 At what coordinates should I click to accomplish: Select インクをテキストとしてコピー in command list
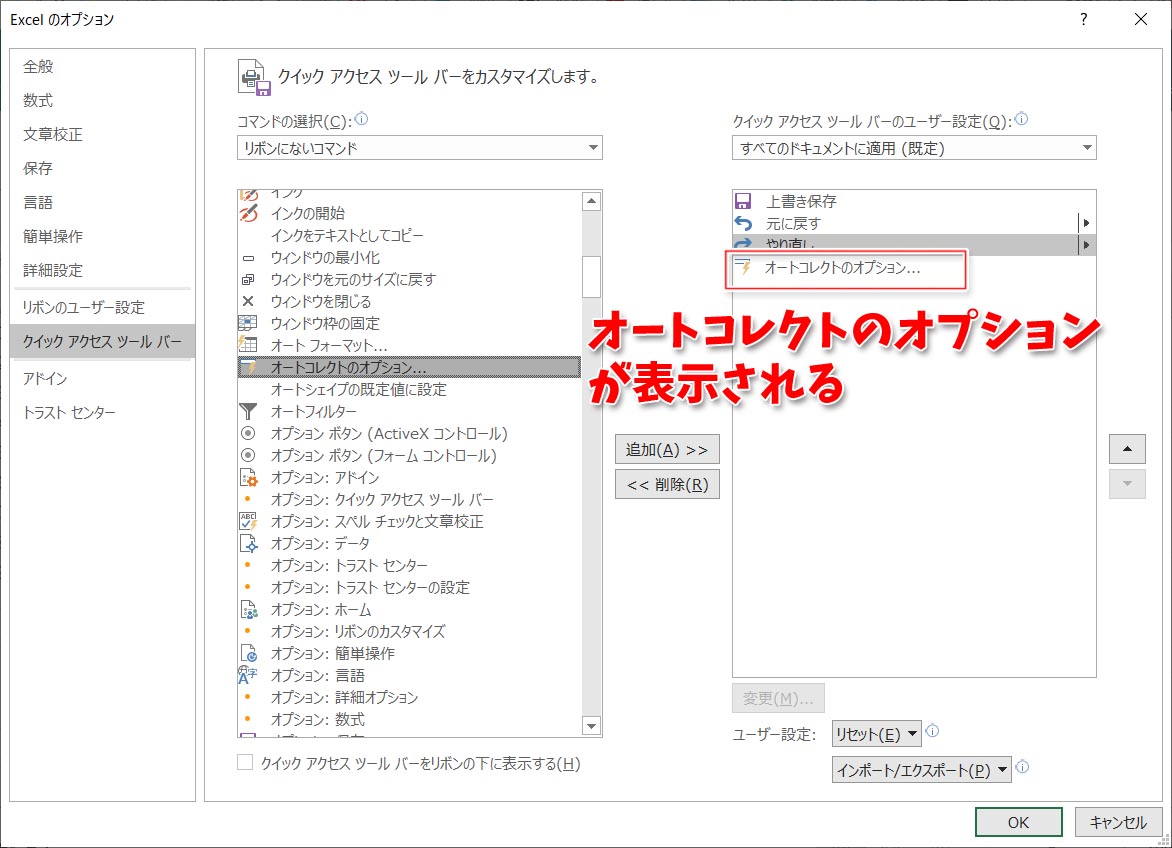pos(409,235)
